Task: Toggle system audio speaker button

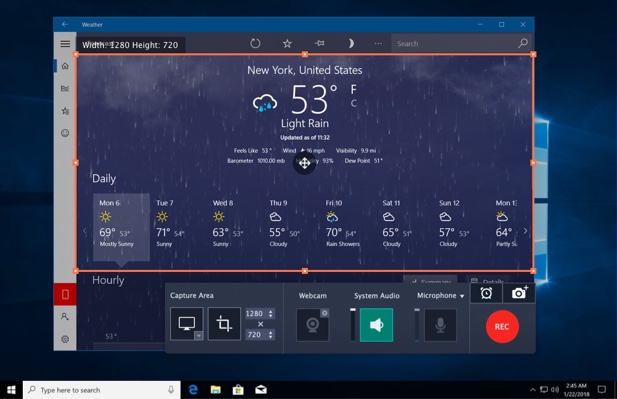Action: click(x=376, y=325)
